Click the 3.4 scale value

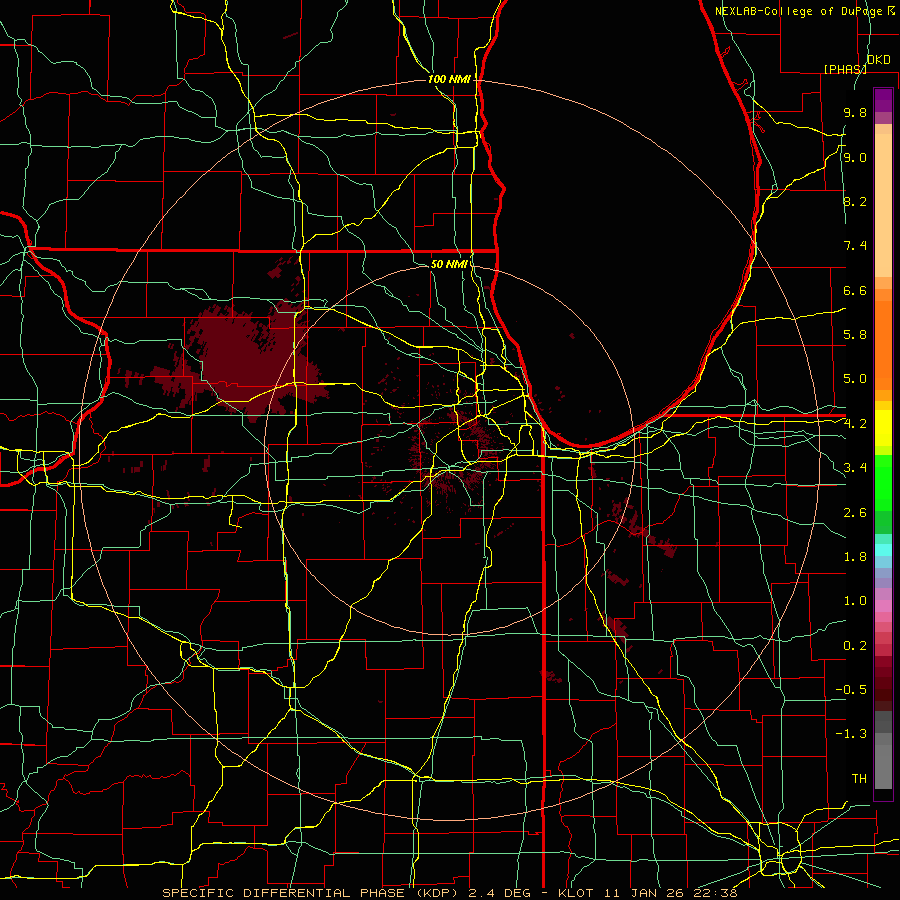pos(855,468)
